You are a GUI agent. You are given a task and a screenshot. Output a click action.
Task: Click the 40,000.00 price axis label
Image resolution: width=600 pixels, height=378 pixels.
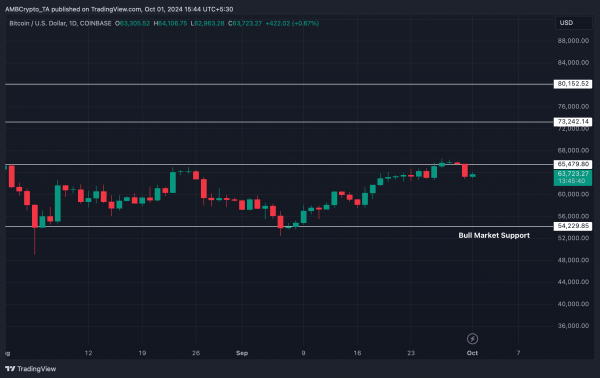click(573, 304)
